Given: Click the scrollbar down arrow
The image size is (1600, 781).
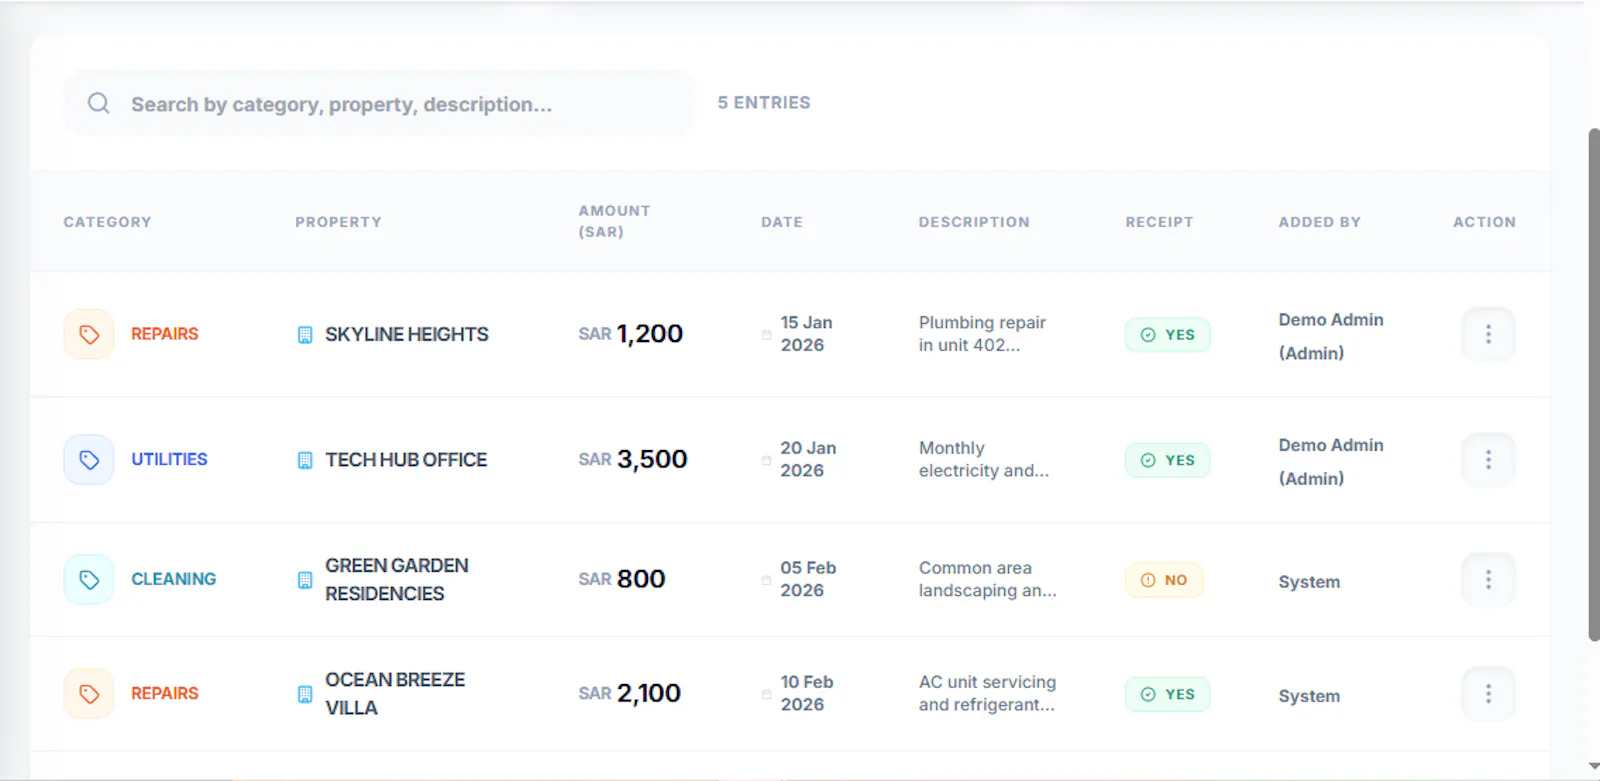Looking at the screenshot, I should (1594, 768).
